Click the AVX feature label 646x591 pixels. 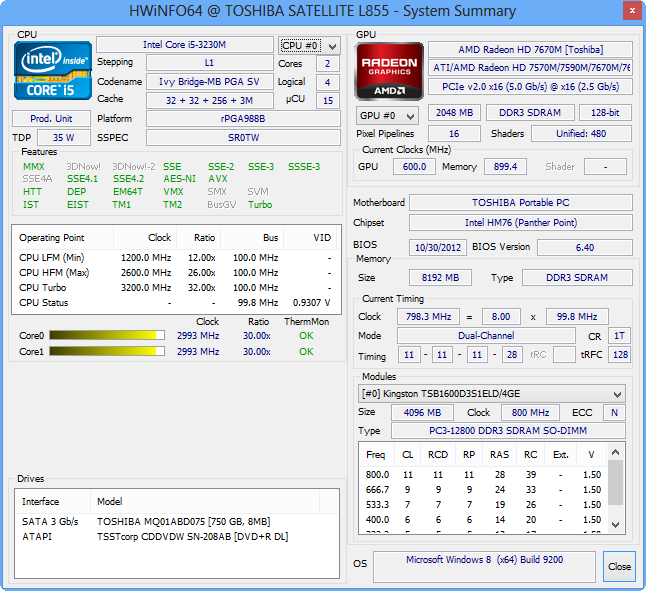218,179
